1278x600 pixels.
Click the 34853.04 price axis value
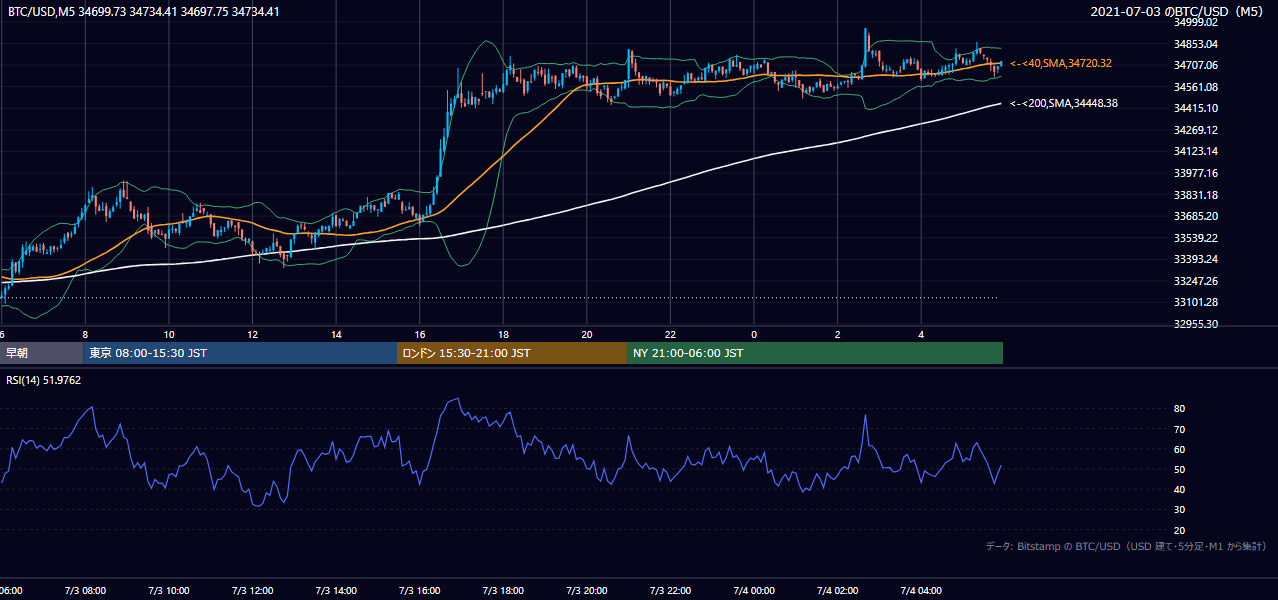1196,43
